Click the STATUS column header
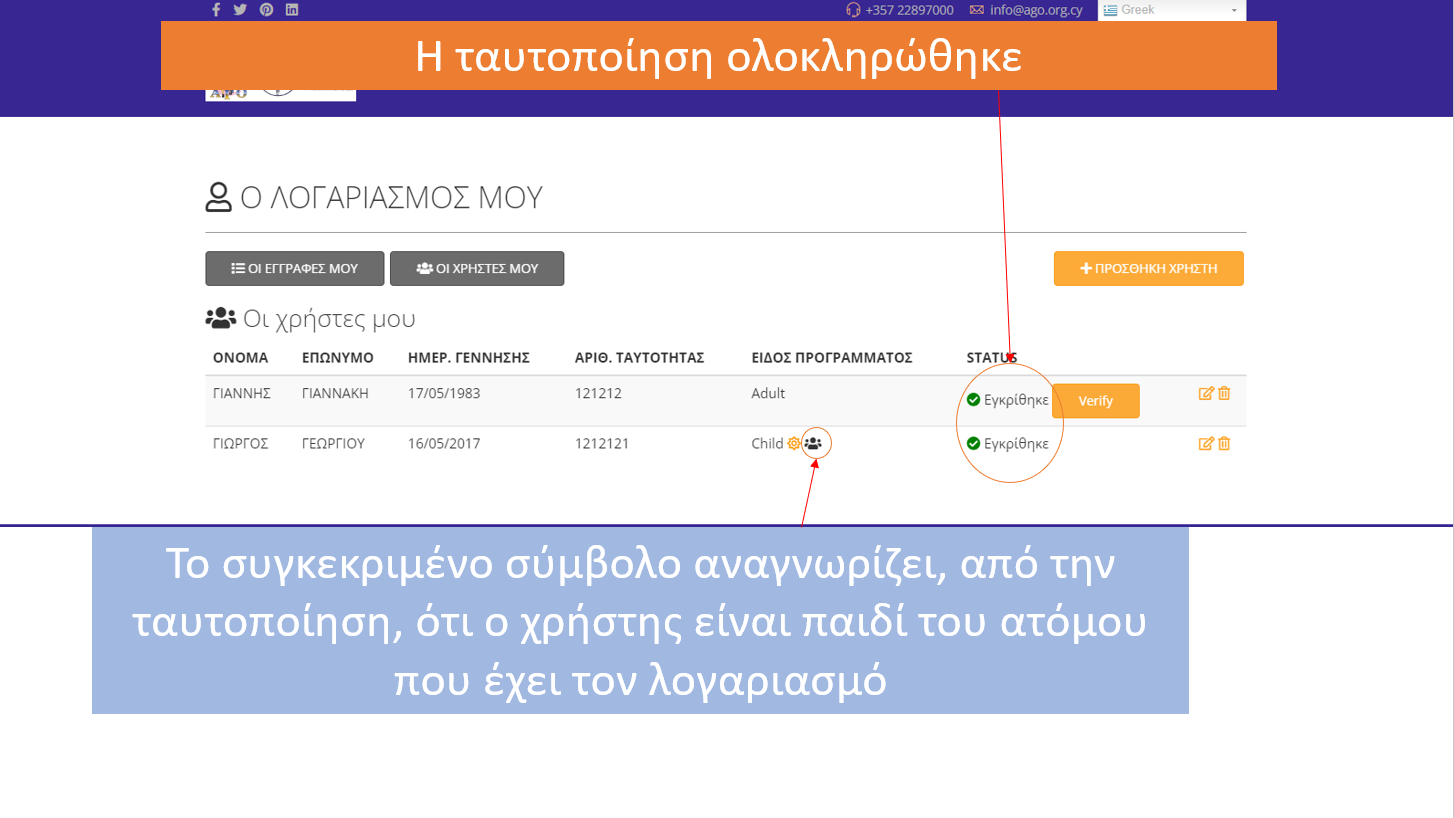 (x=991, y=358)
